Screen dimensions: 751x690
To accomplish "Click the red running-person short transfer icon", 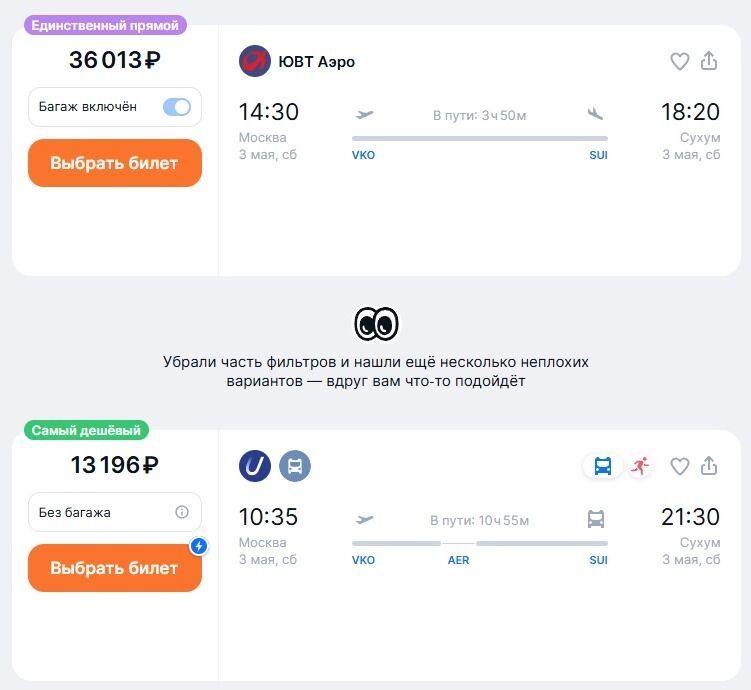I will (x=640, y=466).
